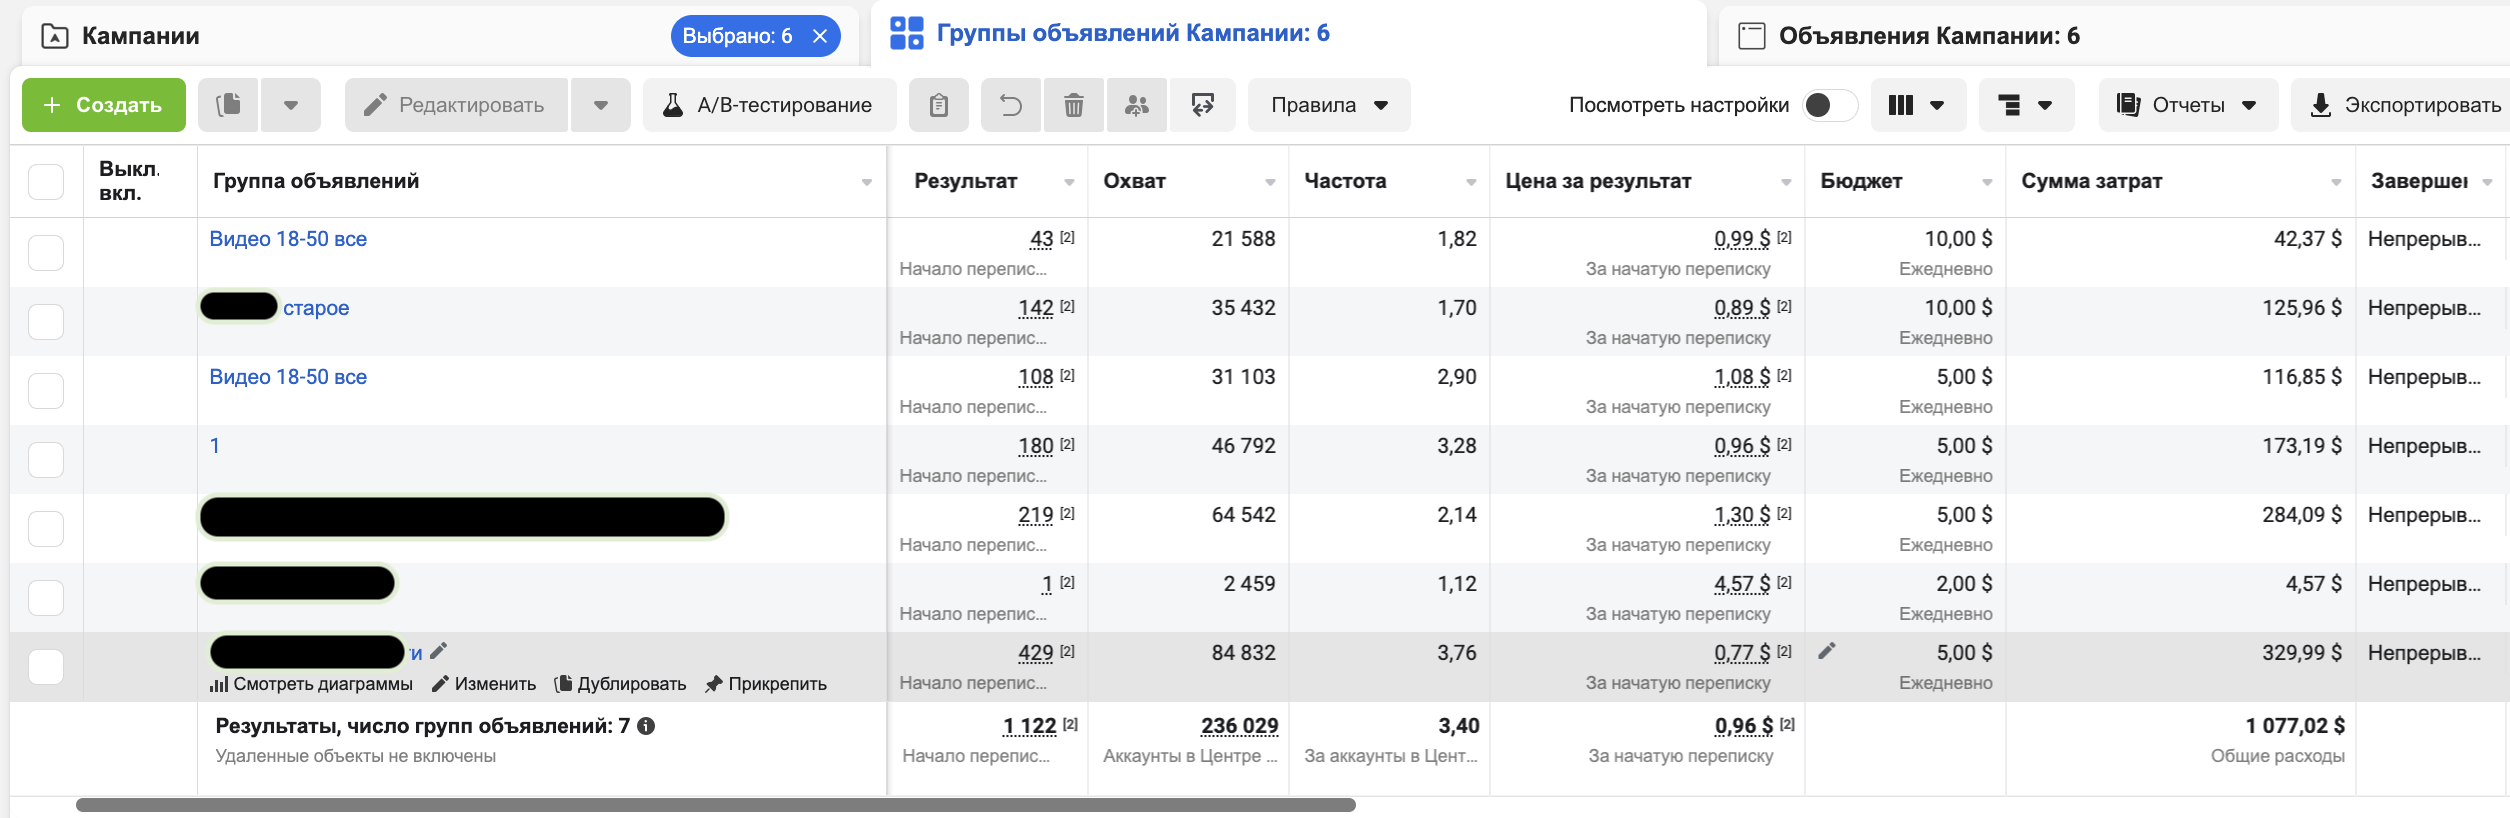
Task: Click the Объявления window icon
Action: 1752,36
